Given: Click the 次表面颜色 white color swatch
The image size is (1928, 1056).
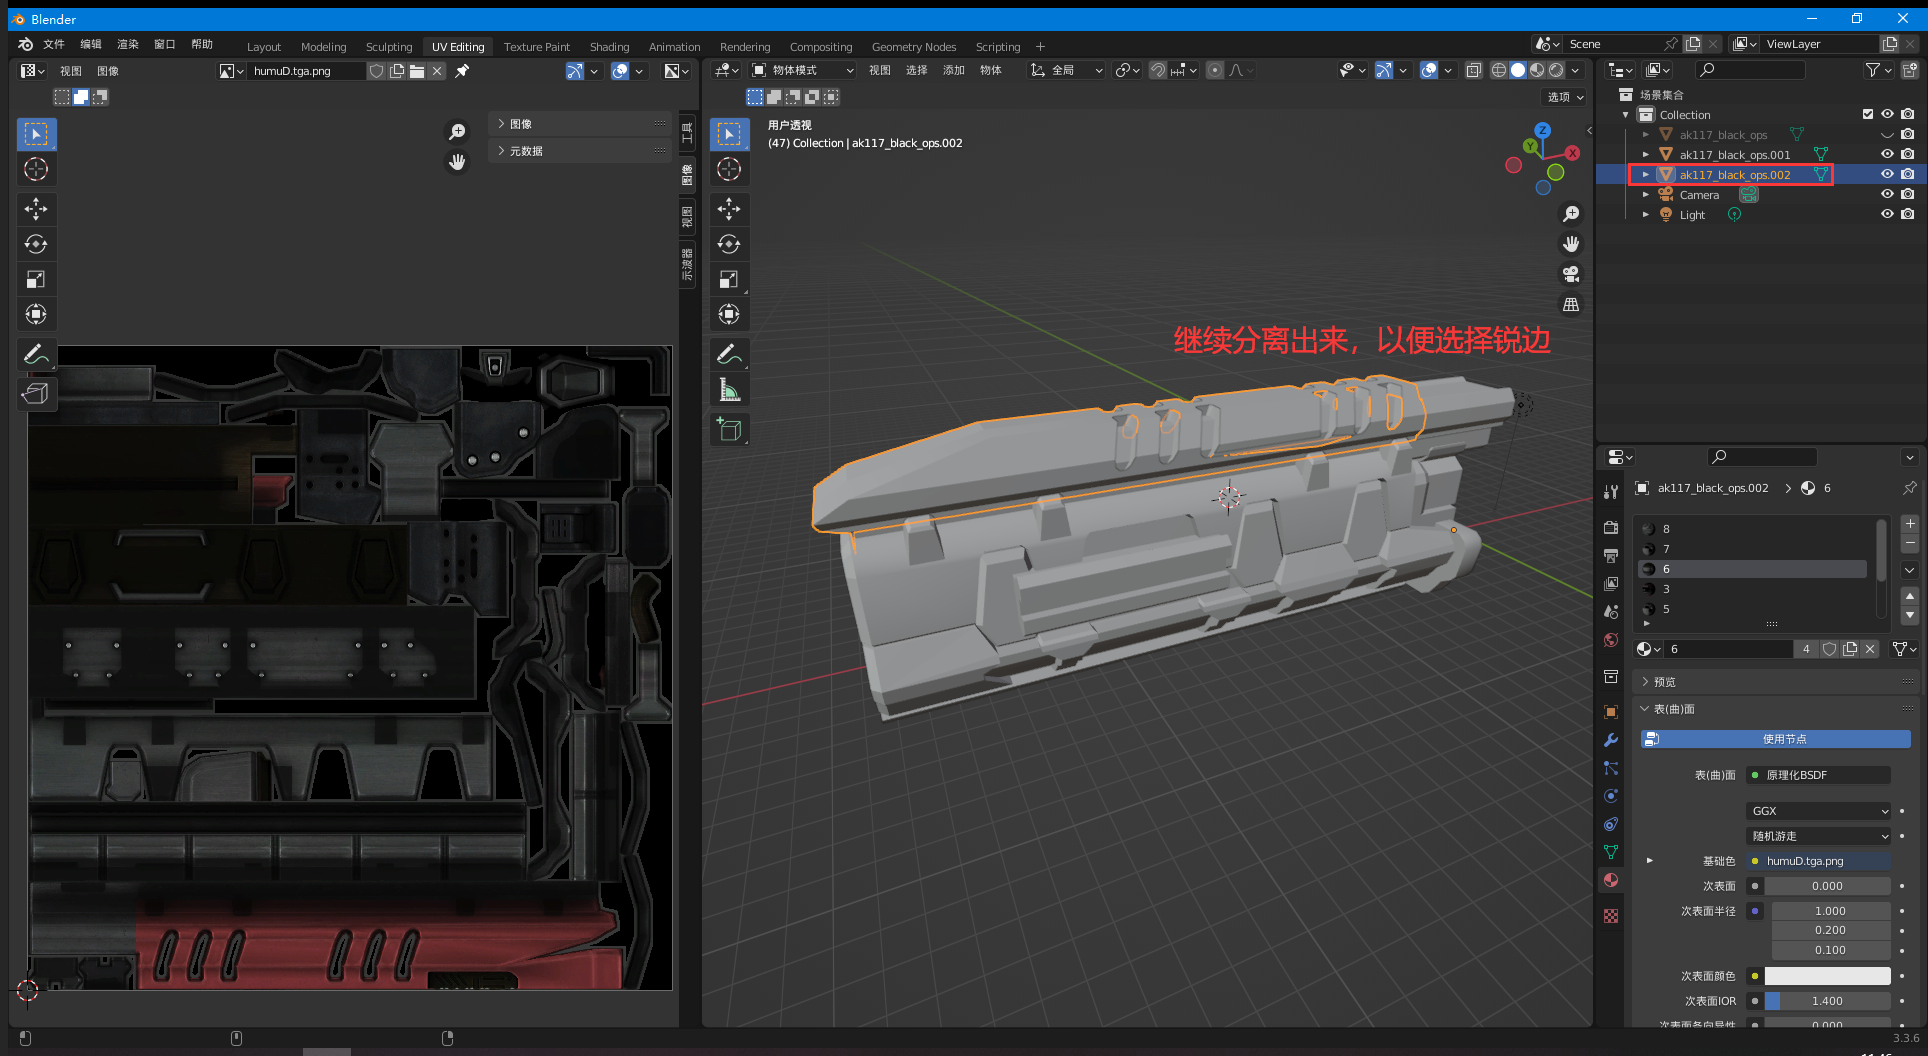Looking at the screenshot, I should click(1827, 976).
